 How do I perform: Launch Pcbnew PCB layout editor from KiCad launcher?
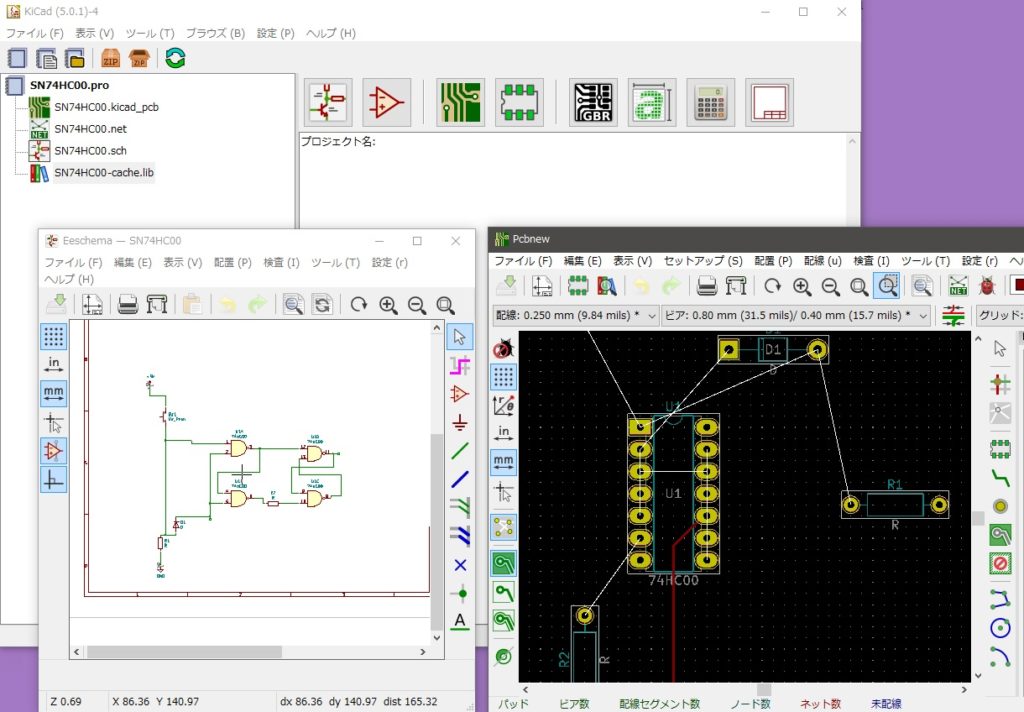[x=460, y=103]
